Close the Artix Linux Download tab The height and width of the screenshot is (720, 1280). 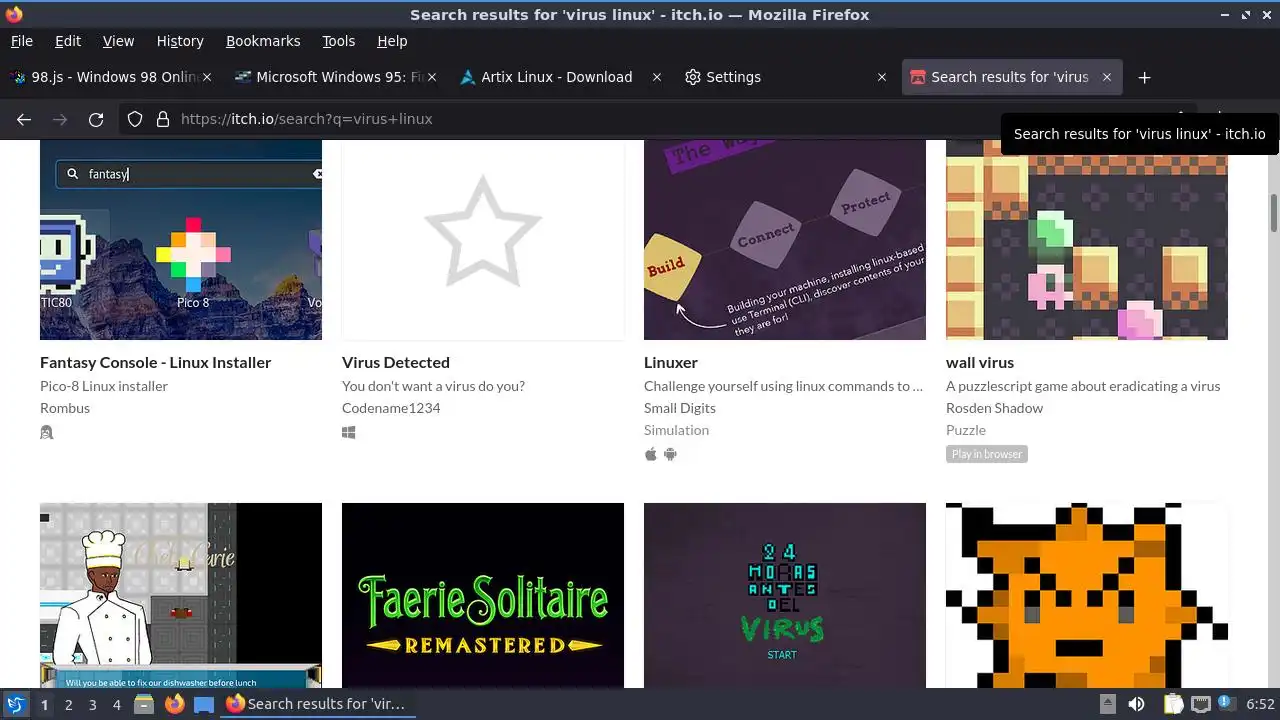[657, 77]
